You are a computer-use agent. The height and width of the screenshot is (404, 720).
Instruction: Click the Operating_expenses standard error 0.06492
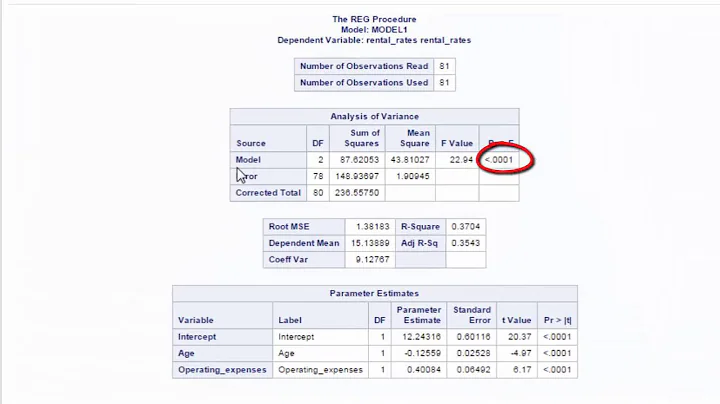[473, 370]
